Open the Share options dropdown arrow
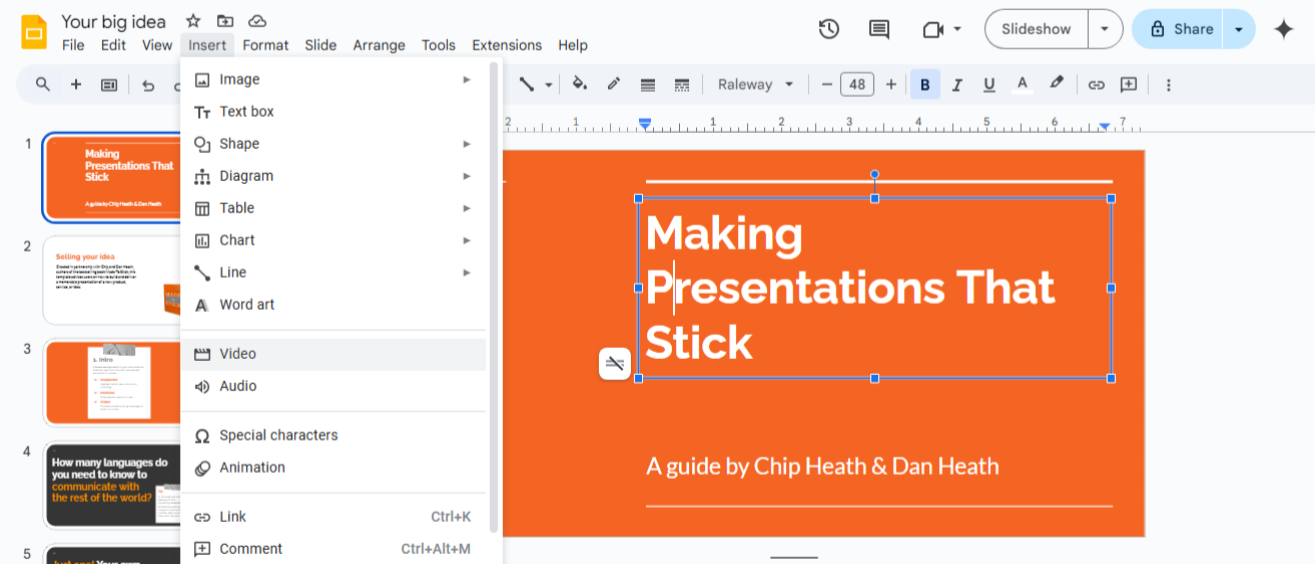 coord(1239,29)
